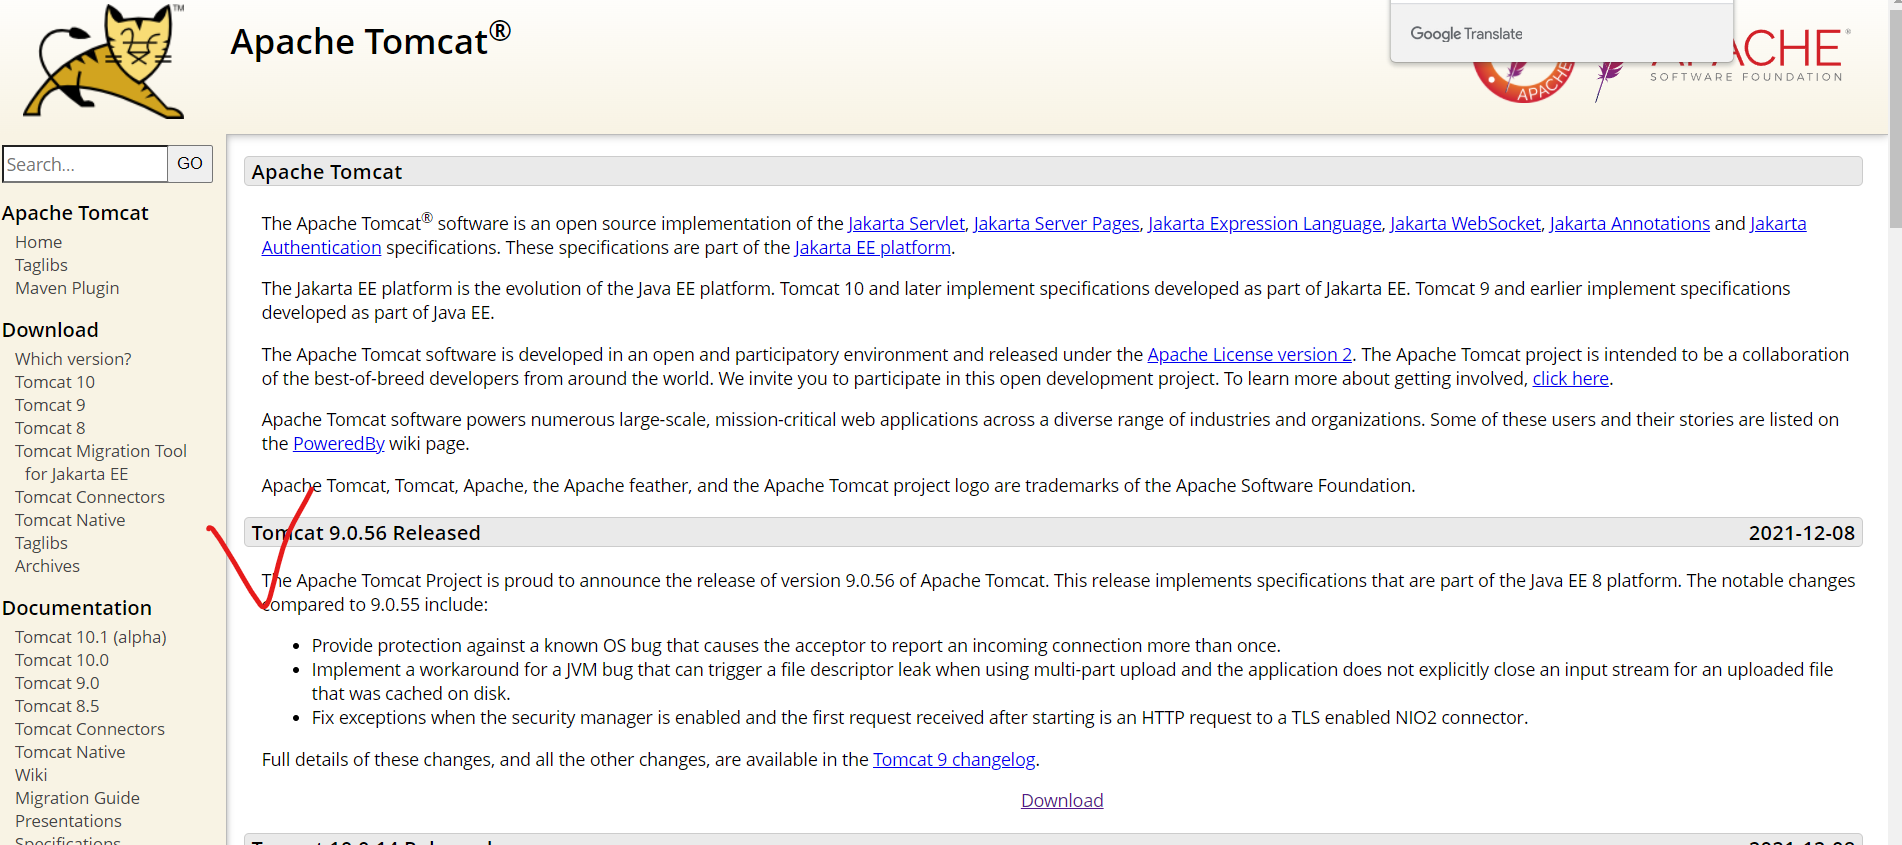Click the Download link below changelog
The image size is (1902, 845).
1062,801
